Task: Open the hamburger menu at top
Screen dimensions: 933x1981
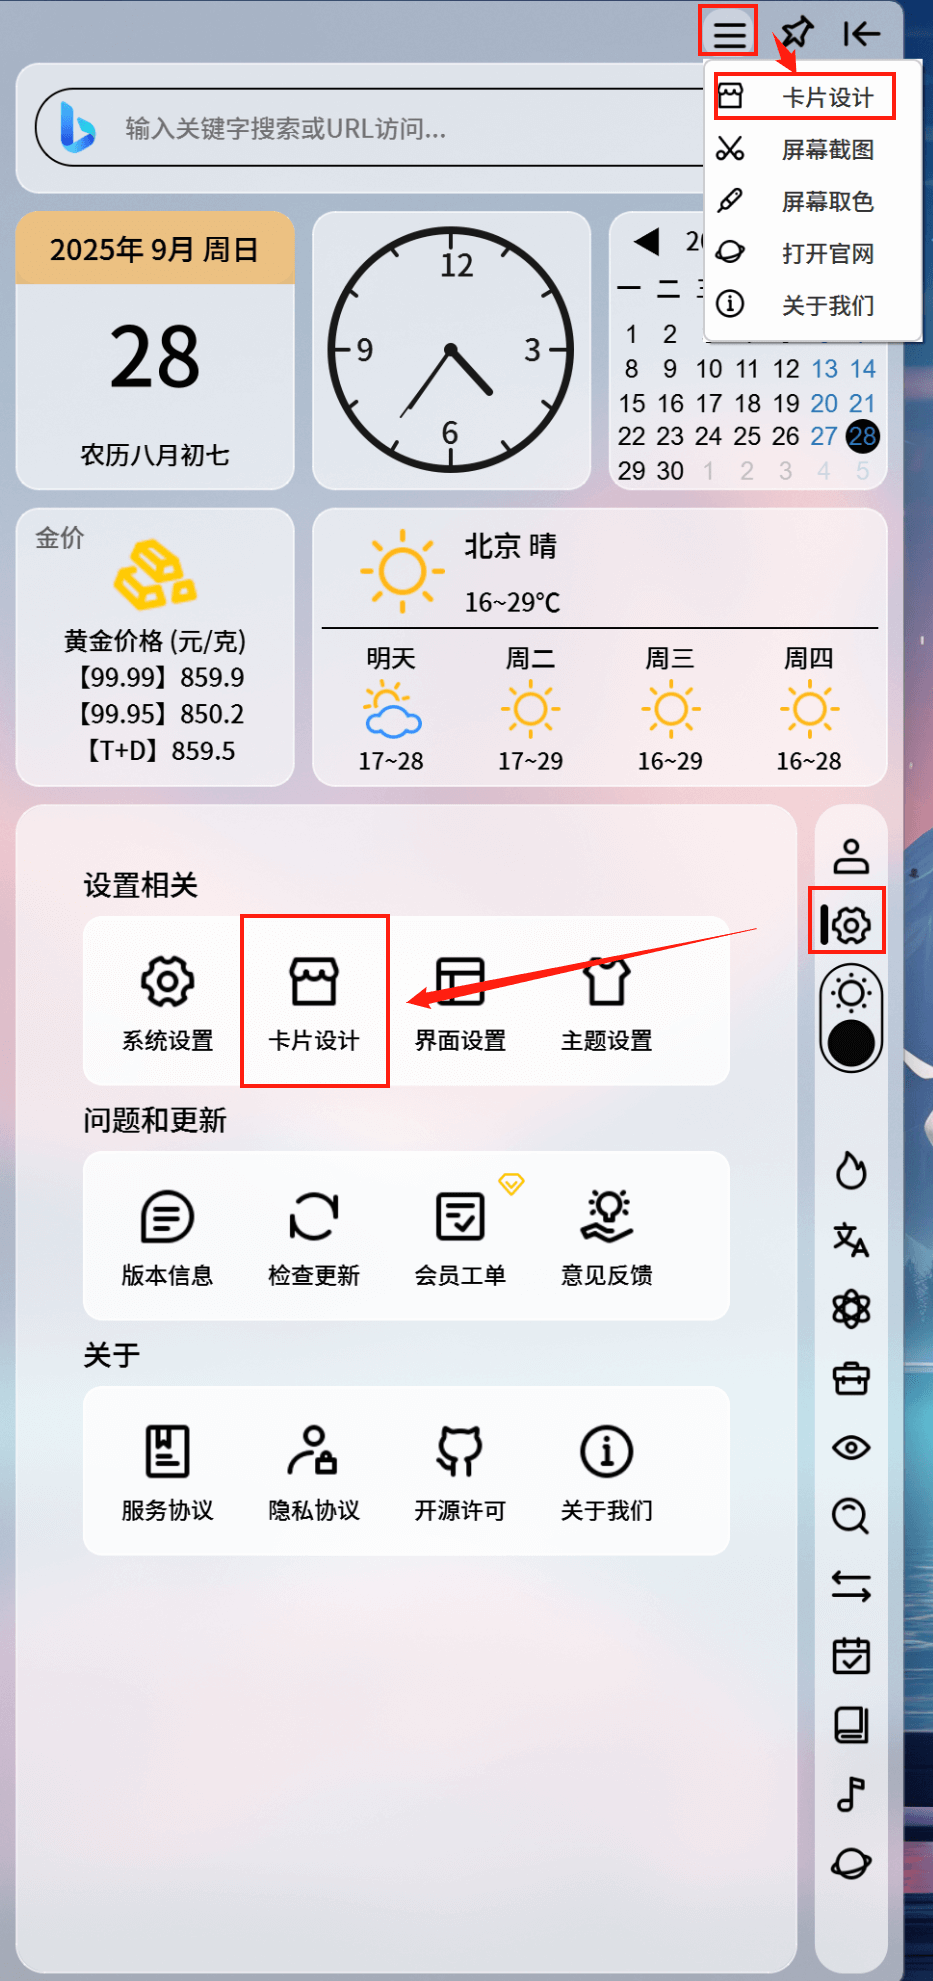Action: 730,34
